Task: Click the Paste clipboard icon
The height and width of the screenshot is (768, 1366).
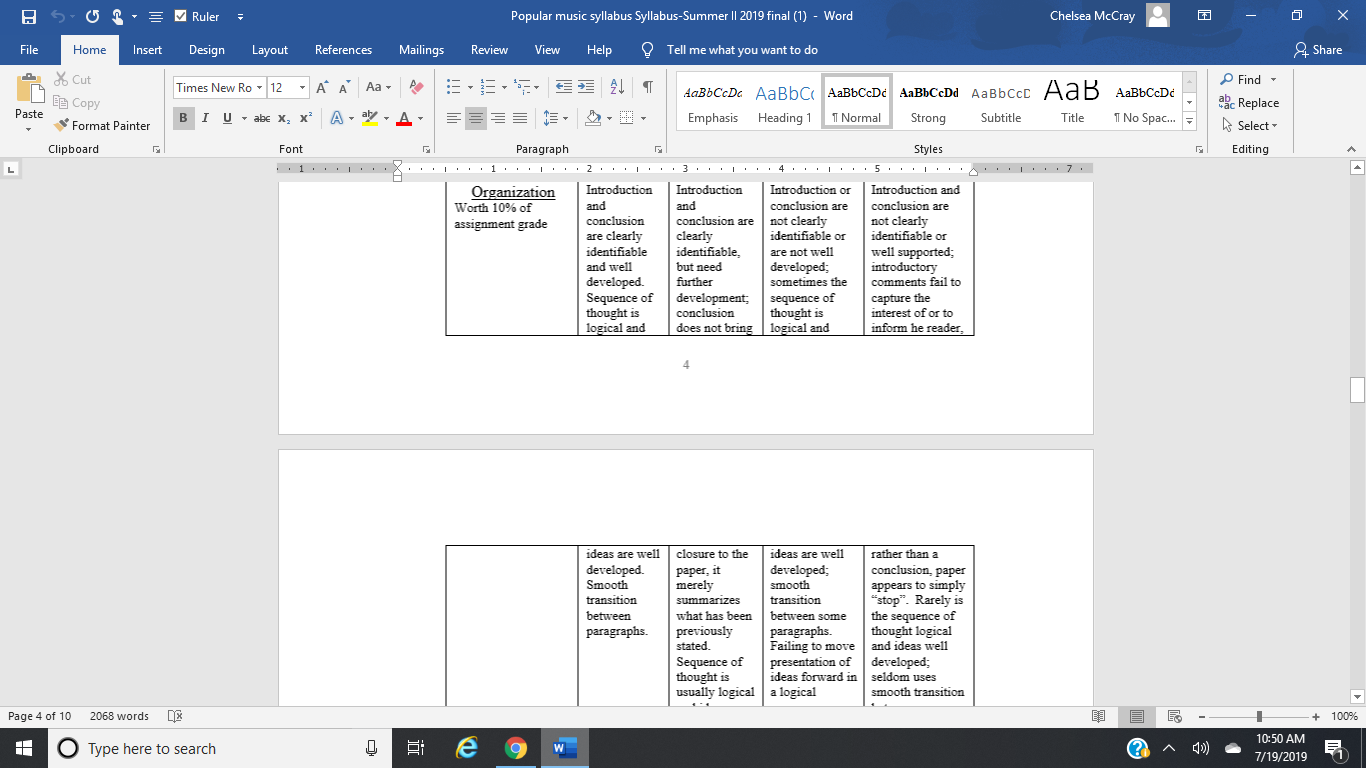Action: click(x=29, y=88)
